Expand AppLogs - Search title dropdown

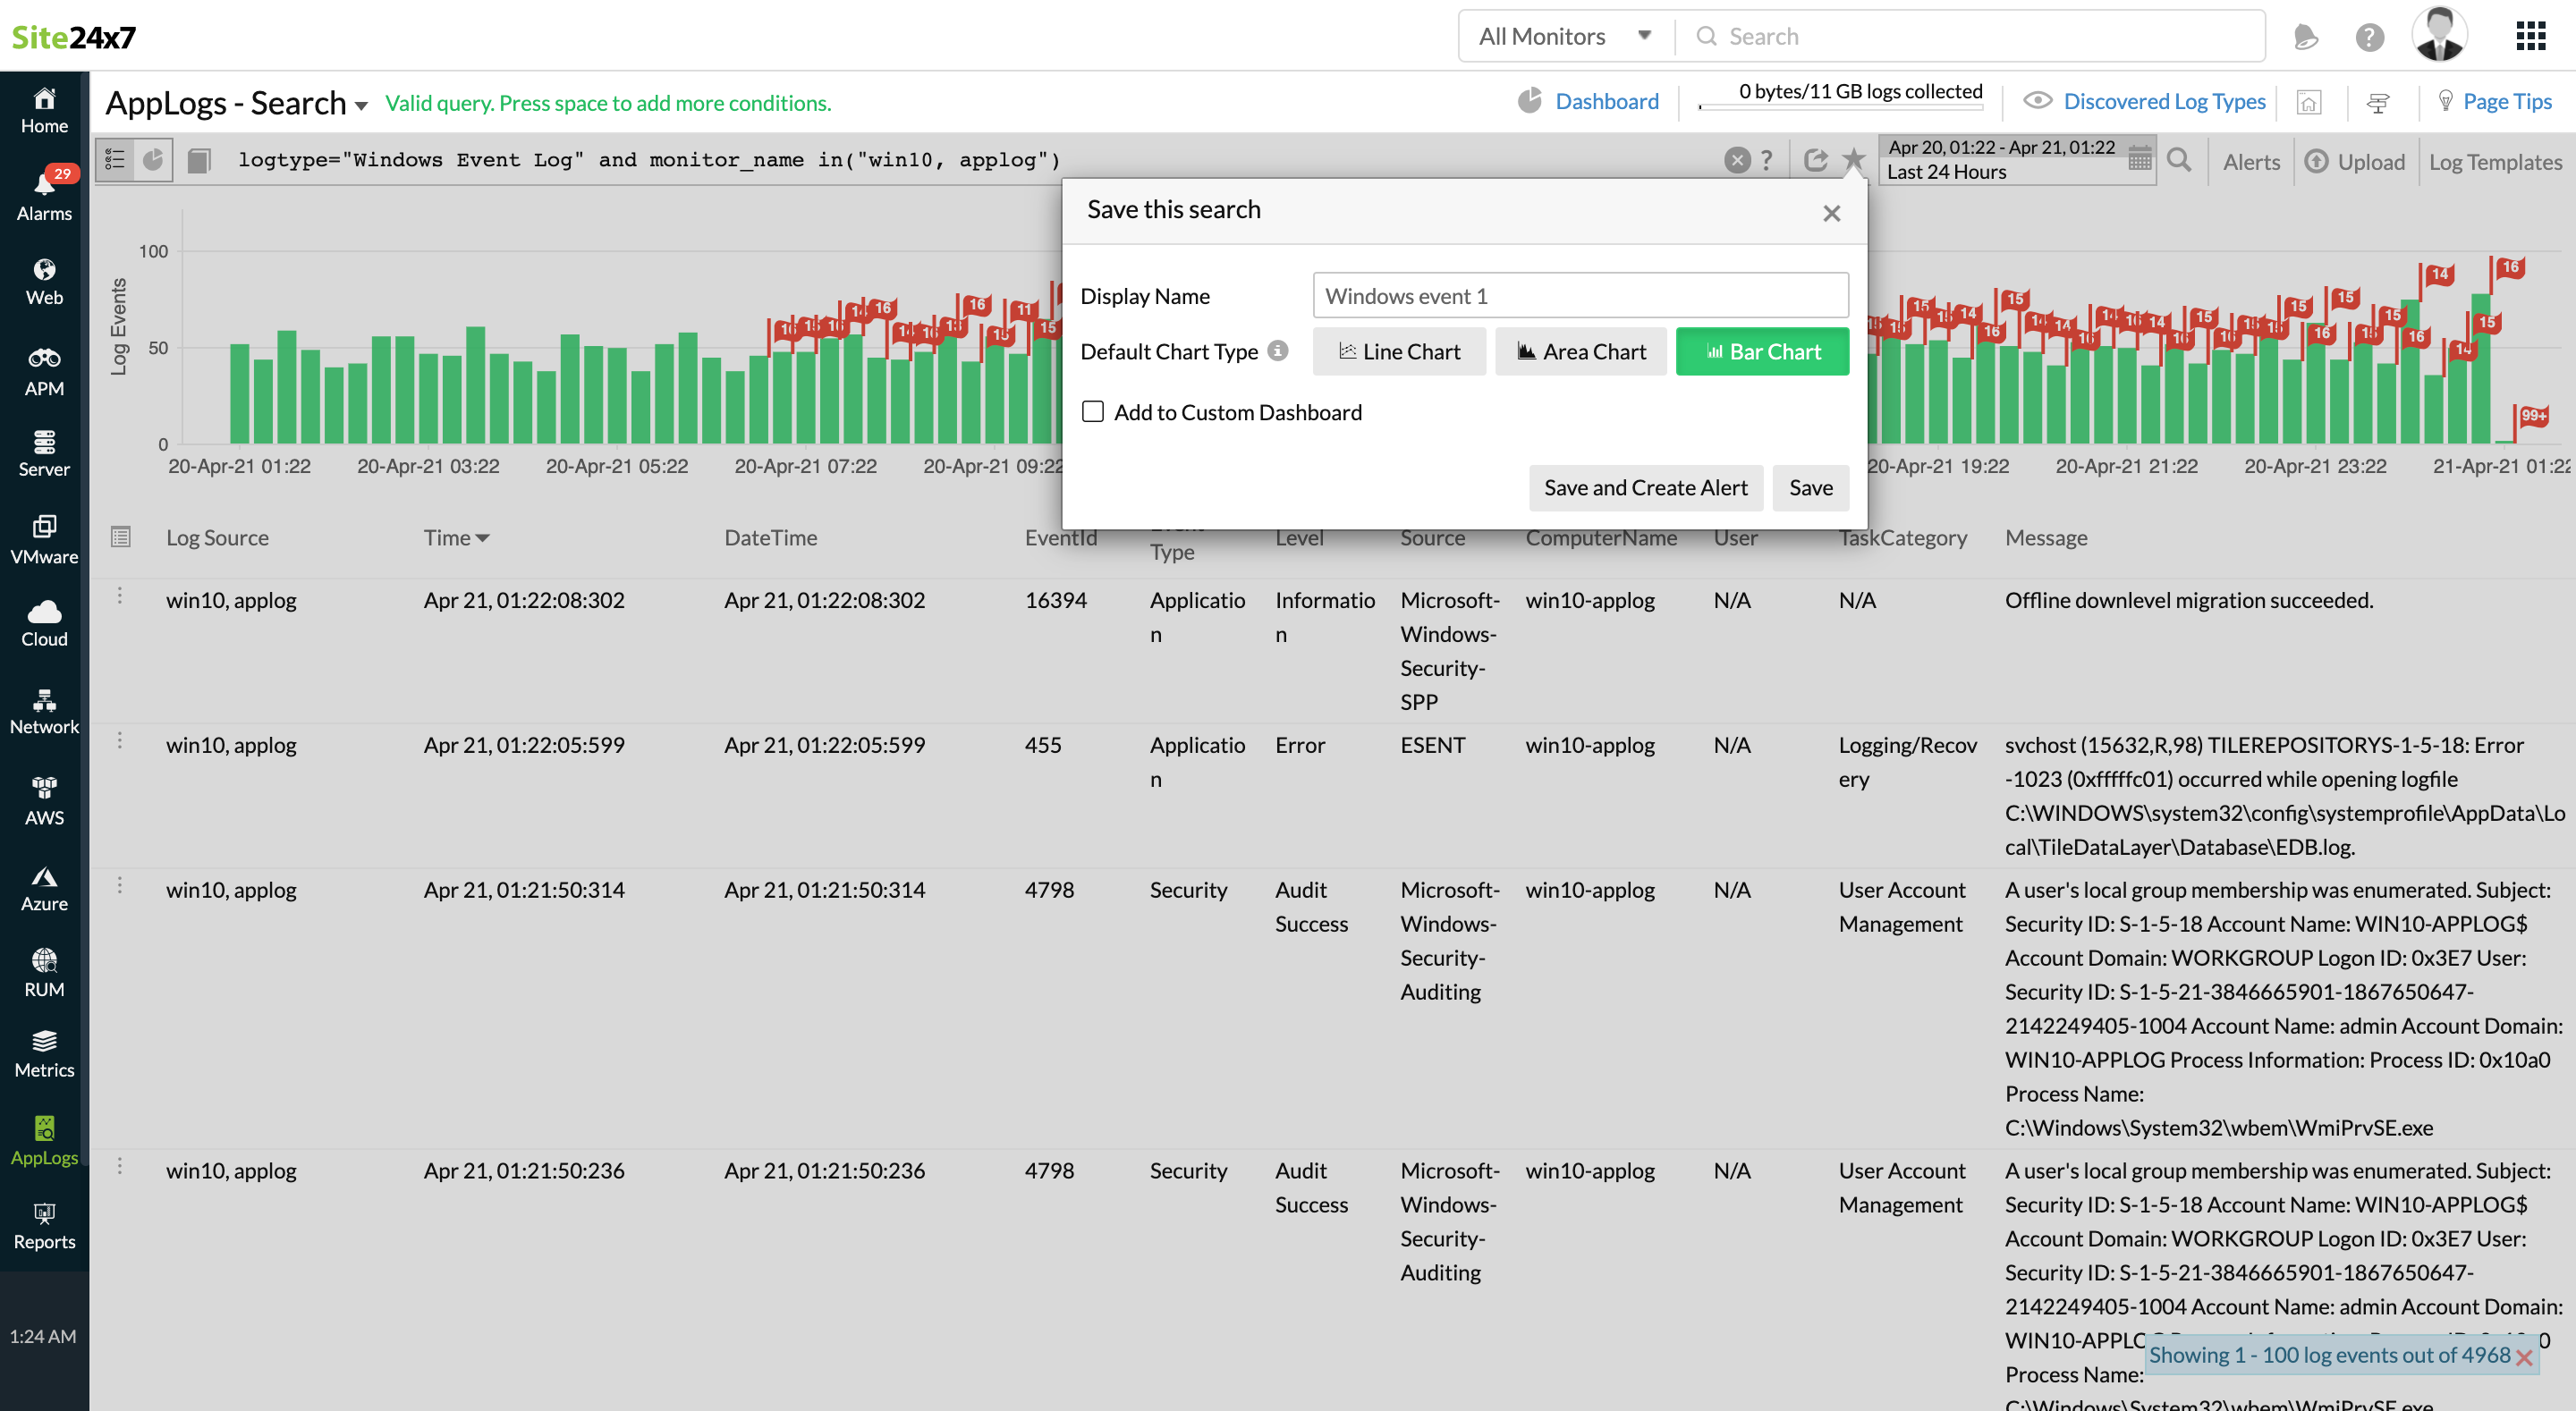pyautogui.click(x=361, y=105)
